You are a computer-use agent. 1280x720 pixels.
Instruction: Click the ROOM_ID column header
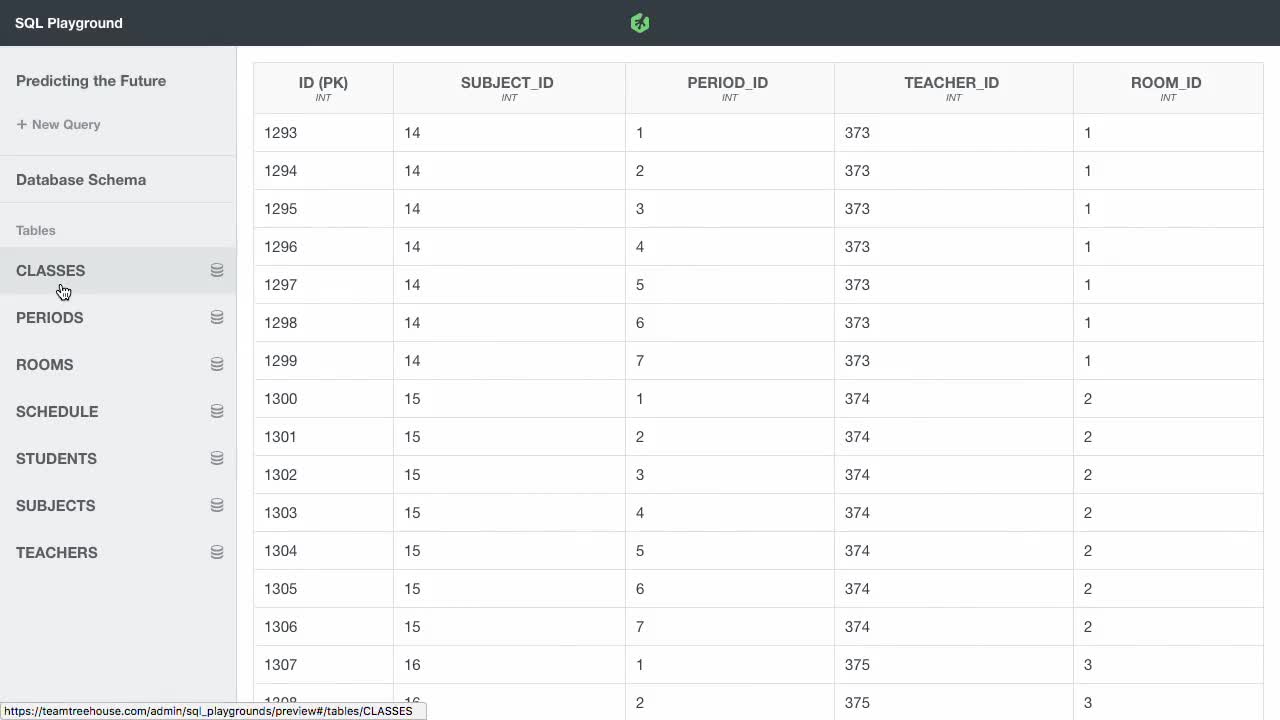[1166, 83]
